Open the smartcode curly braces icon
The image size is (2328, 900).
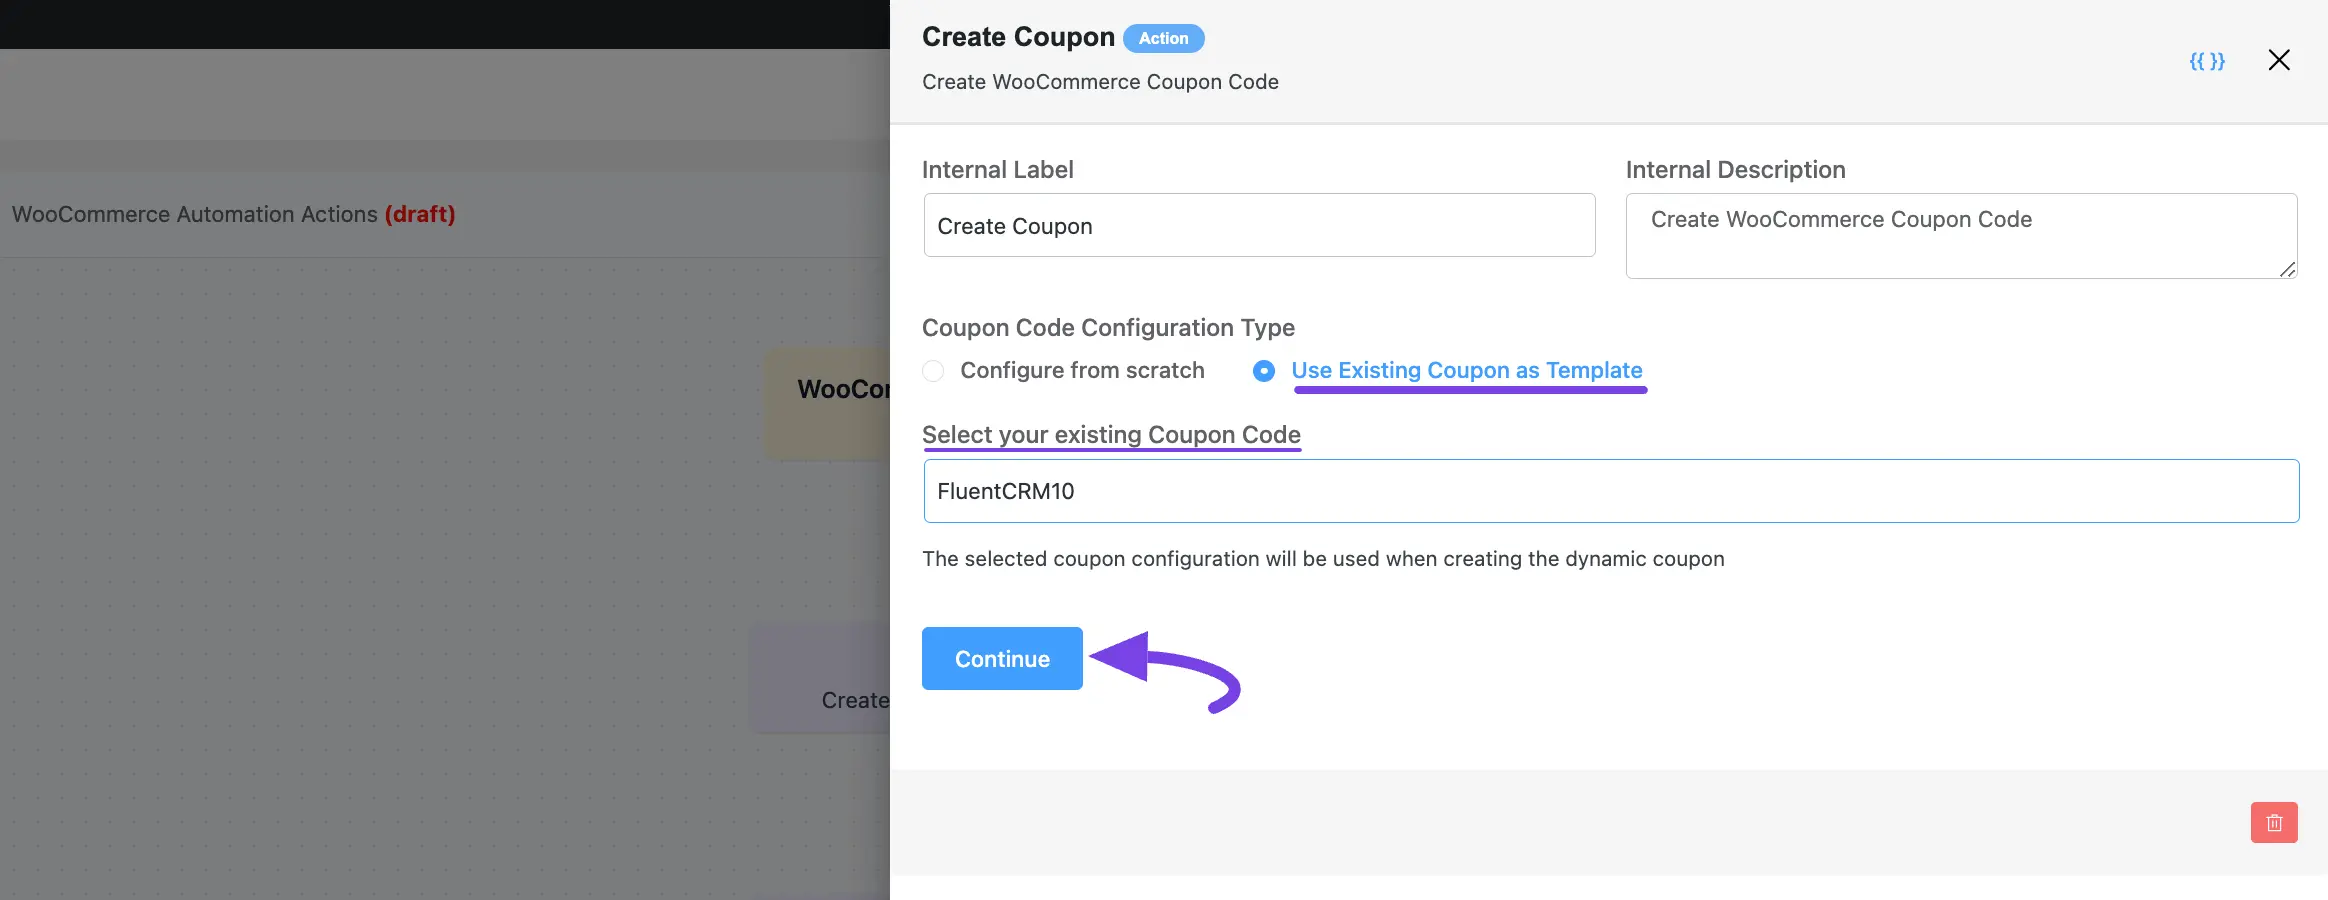pos(2207,61)
